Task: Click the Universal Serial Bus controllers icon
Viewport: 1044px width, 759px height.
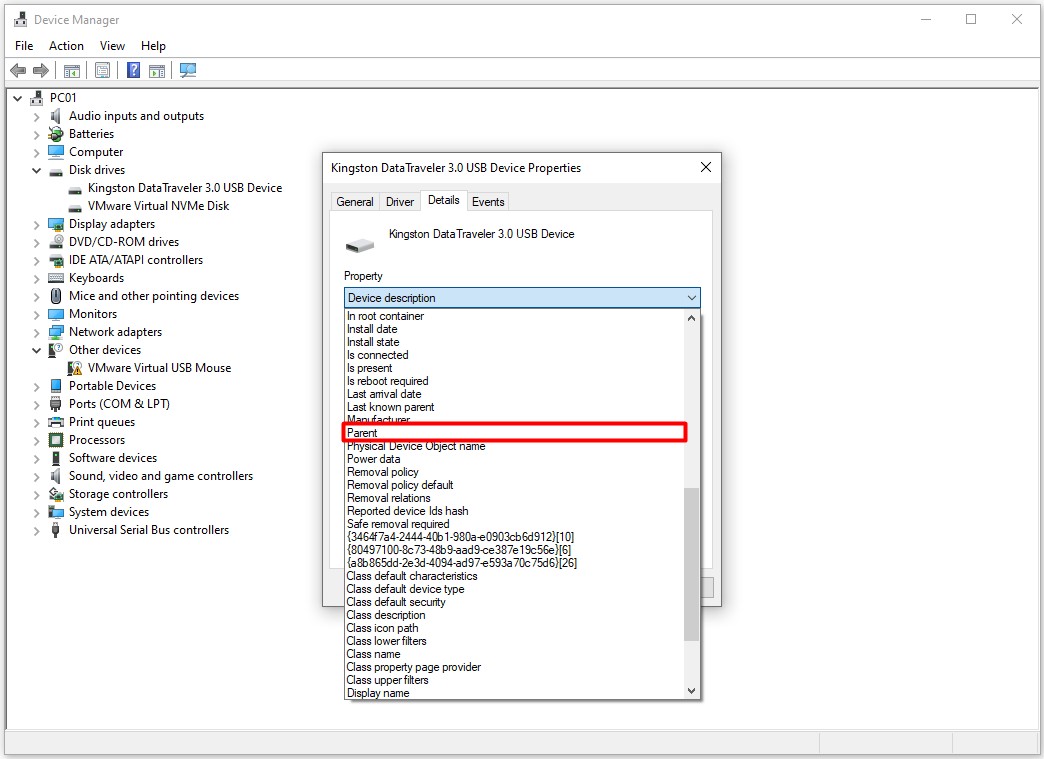Action: click(56, 529)
